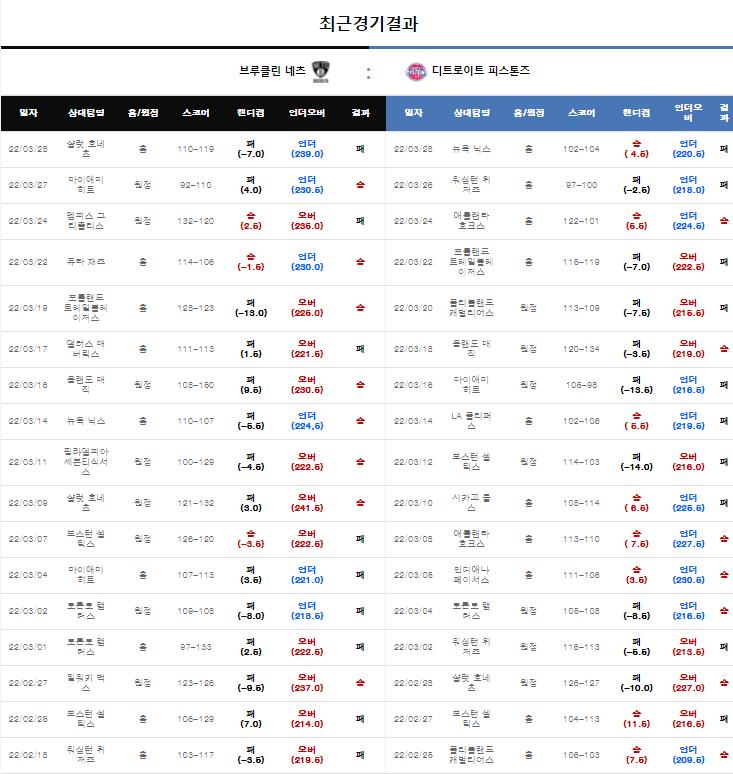Click the 120-134 score cell
This screenshot has width=733, height=774.
581,349
